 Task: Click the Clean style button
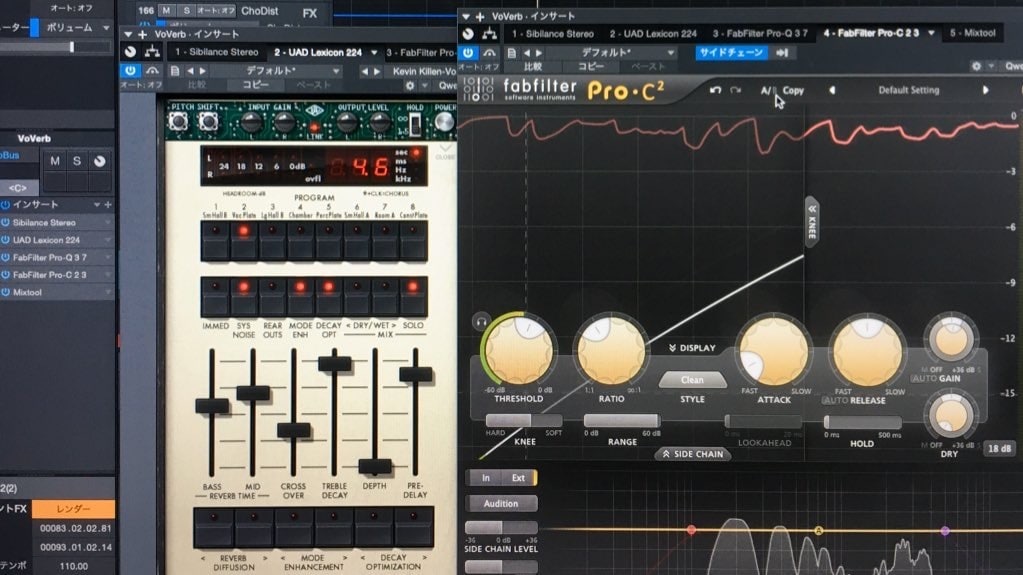coord(692,380)
